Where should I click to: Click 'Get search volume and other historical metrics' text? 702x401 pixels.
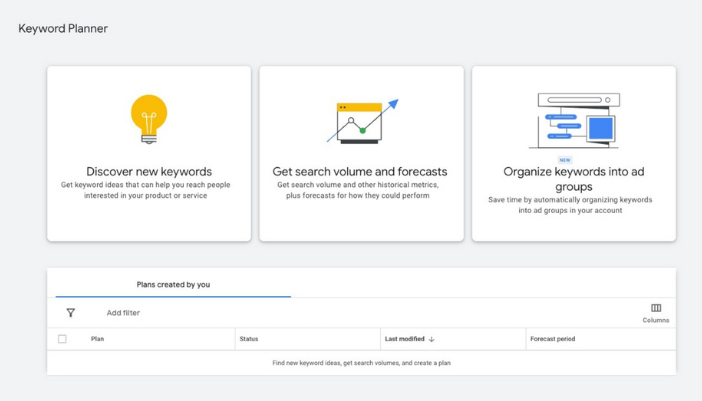click(x=358, y=190)
